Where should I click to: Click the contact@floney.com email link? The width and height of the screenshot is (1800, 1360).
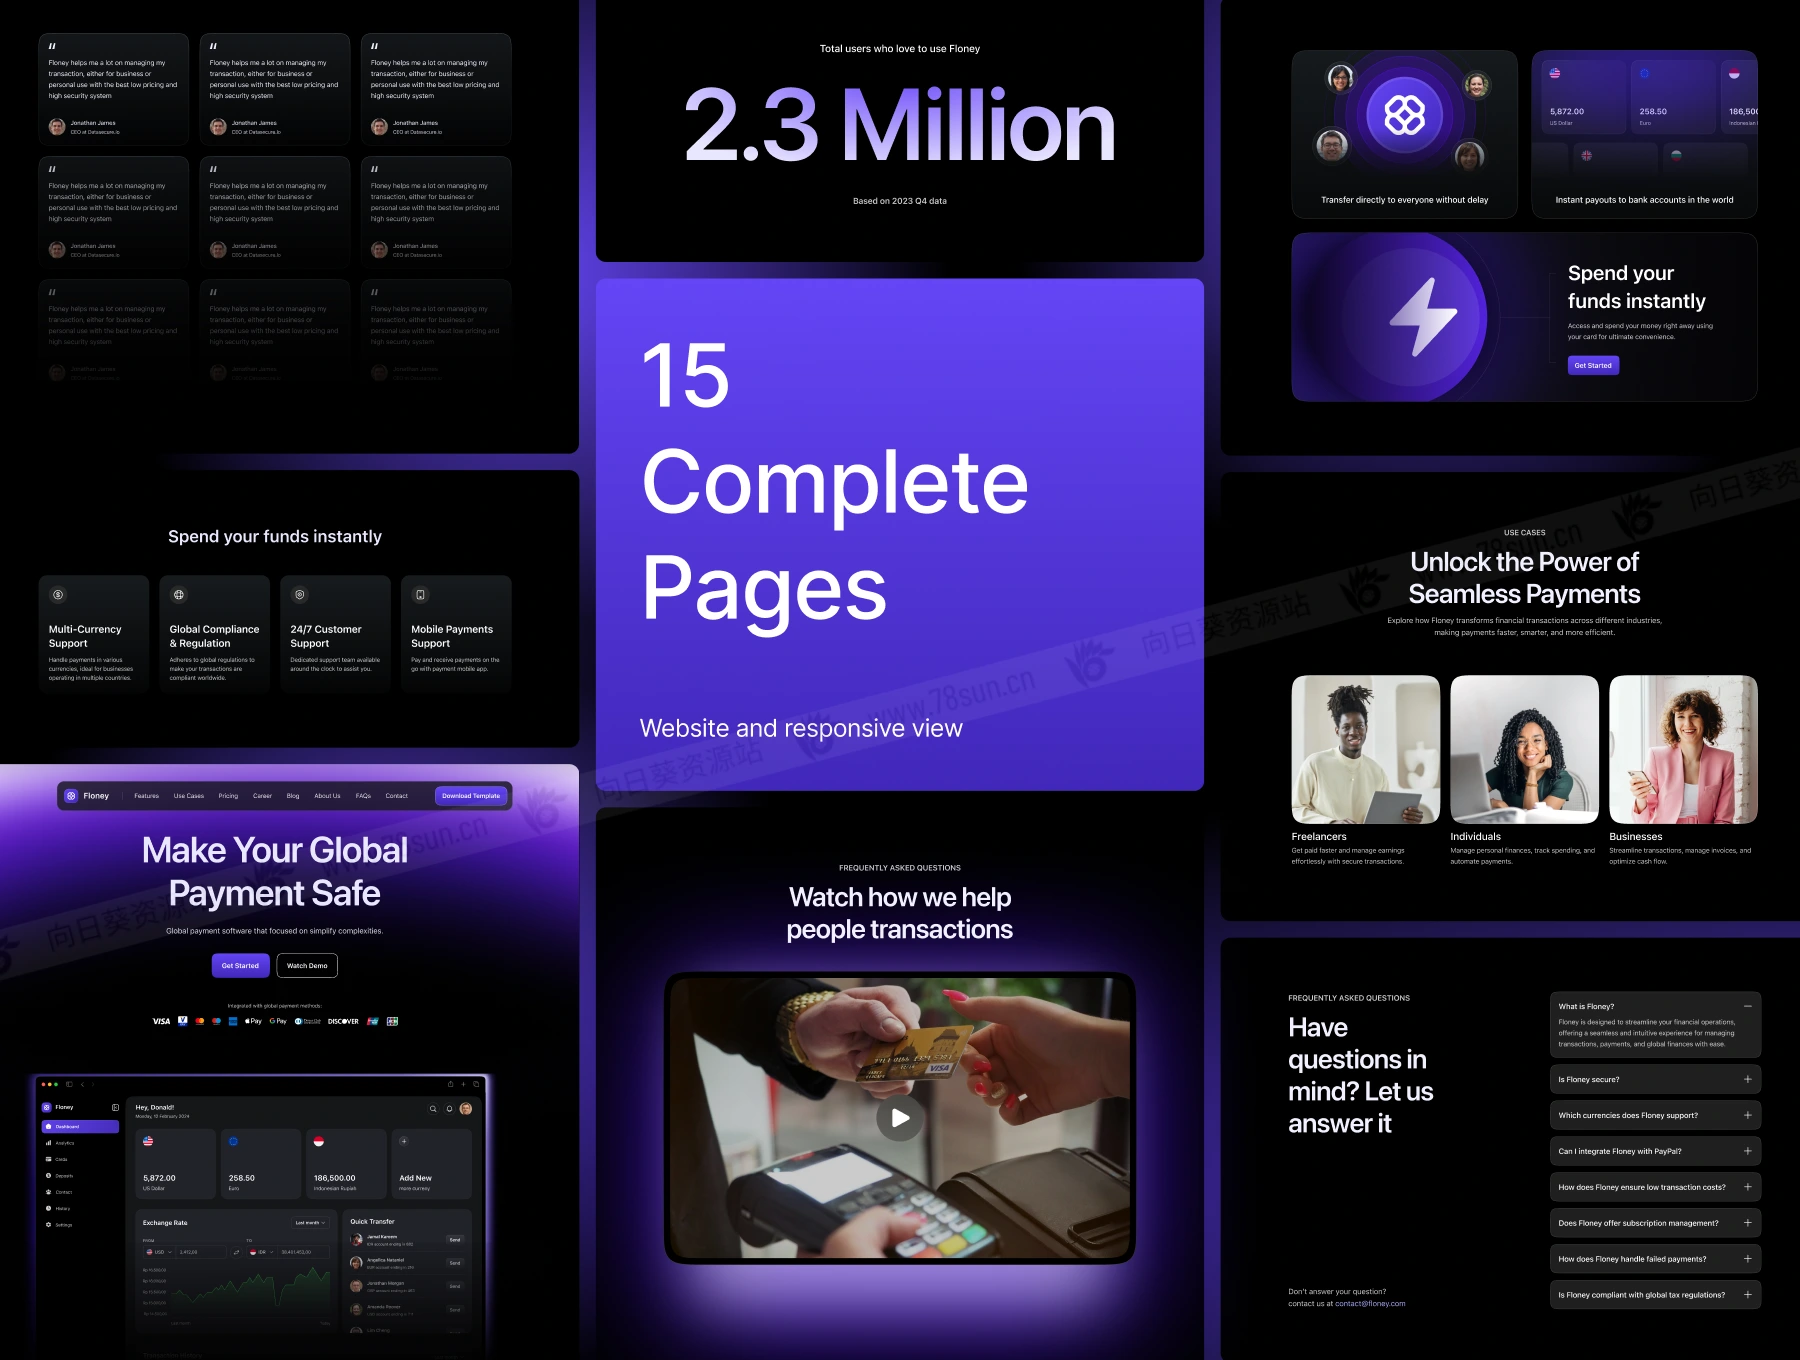(1370, 1304)
